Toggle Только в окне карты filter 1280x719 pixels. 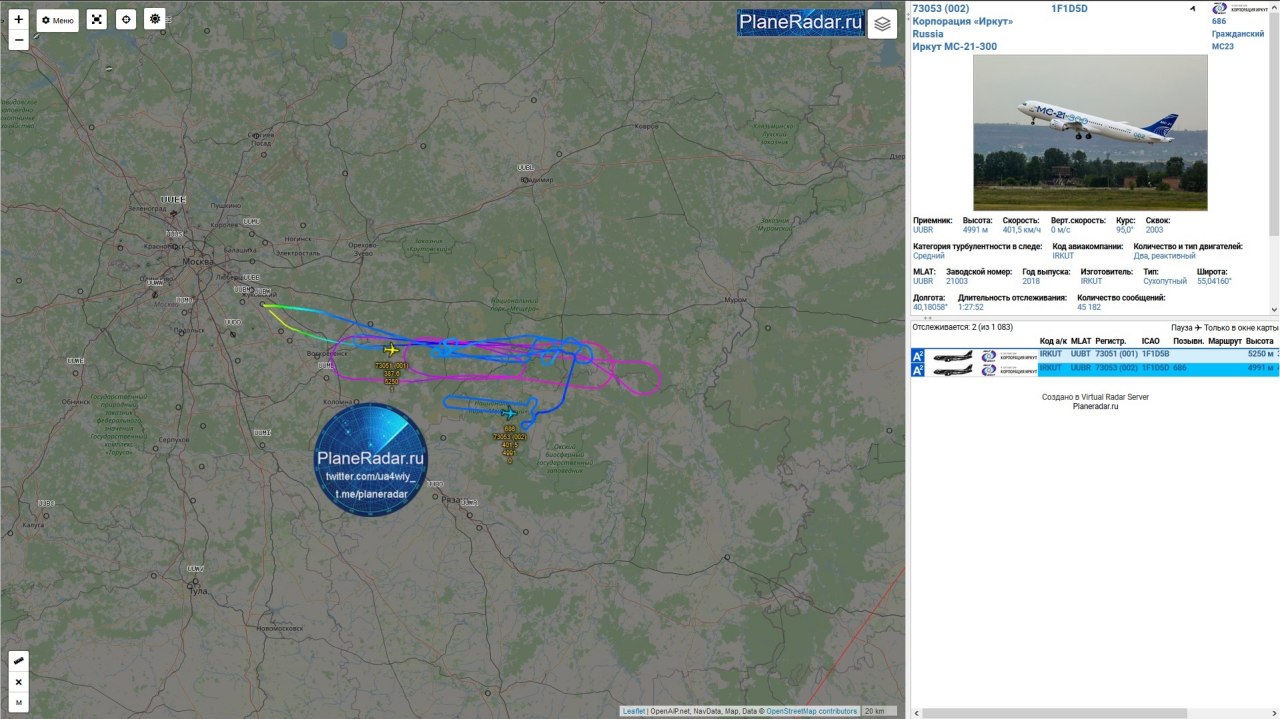coord(1241,328)
